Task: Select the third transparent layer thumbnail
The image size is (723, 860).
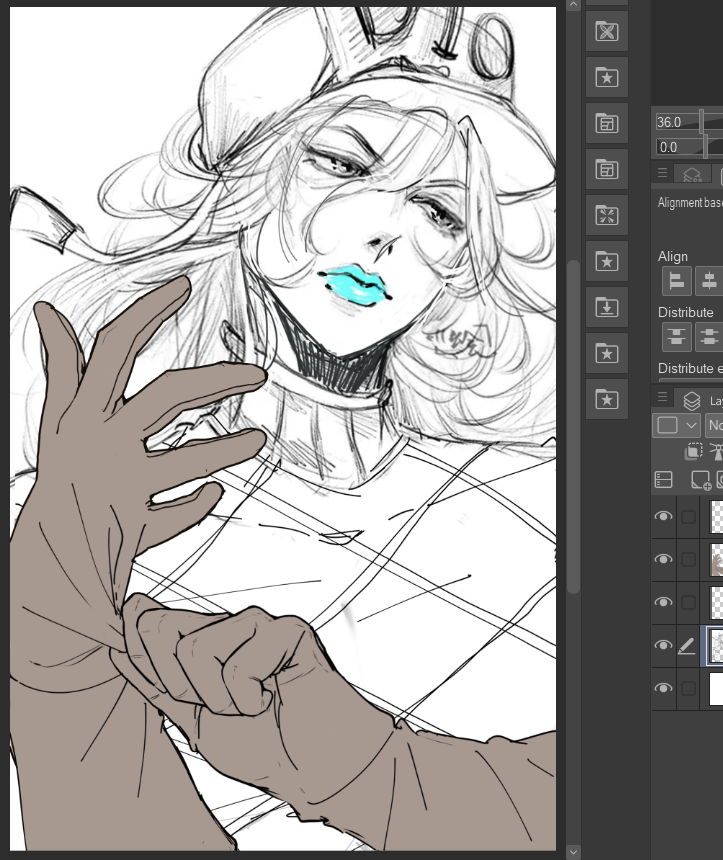Action: click(x=716, y=602)
